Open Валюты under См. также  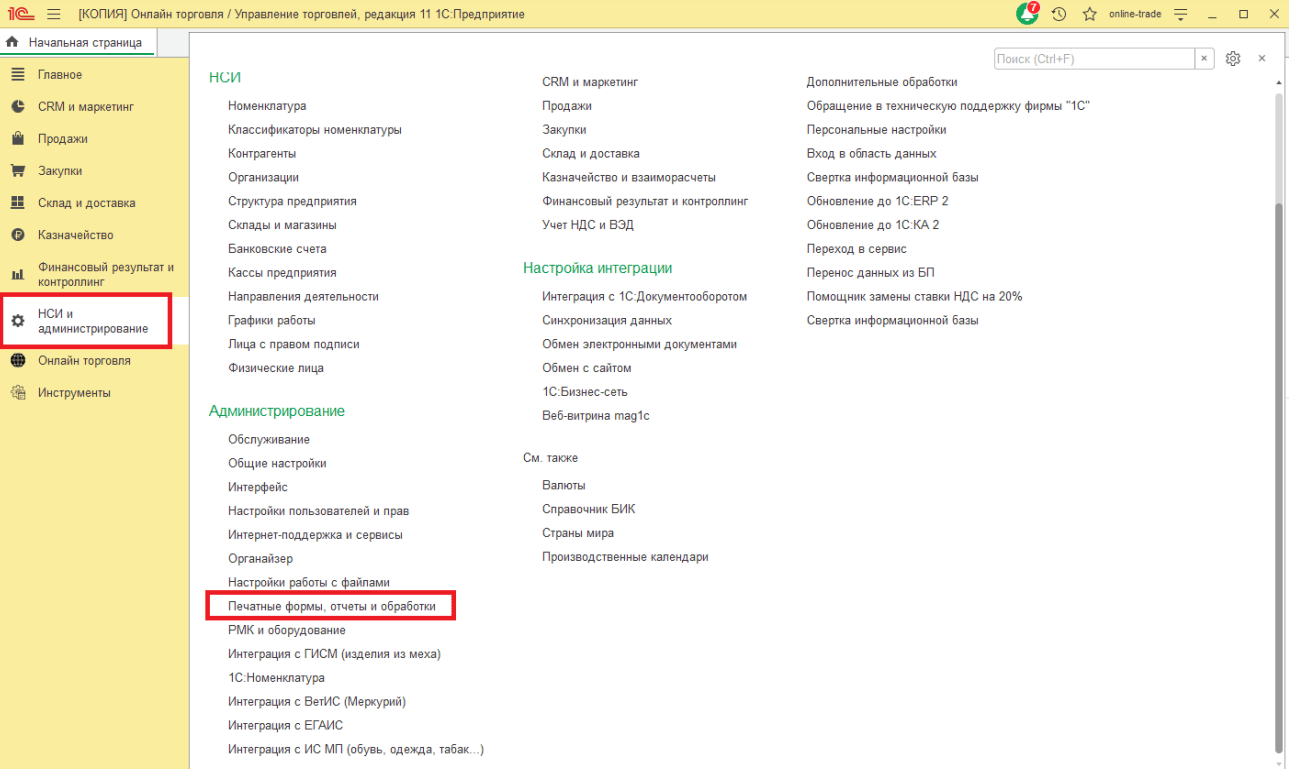click(x=564, y=485)
